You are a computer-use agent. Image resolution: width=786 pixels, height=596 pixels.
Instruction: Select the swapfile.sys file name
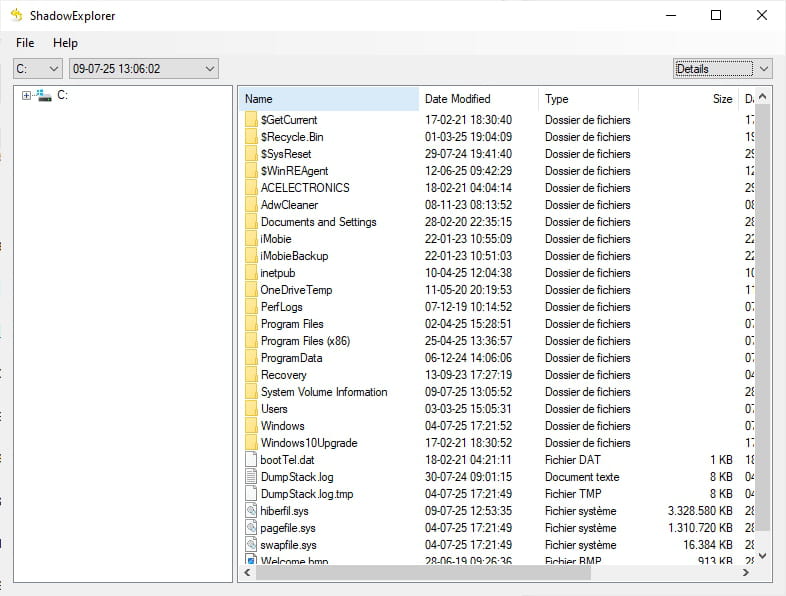[x=288, y=545]
